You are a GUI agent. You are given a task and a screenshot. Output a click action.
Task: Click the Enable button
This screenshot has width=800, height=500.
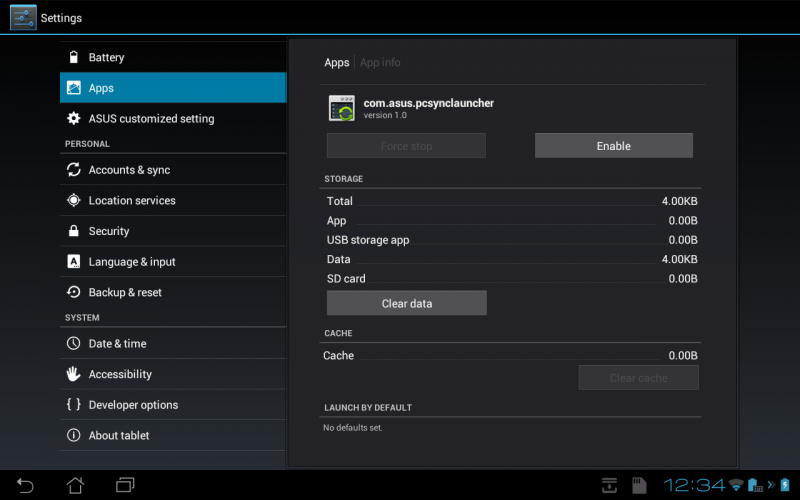613,146
